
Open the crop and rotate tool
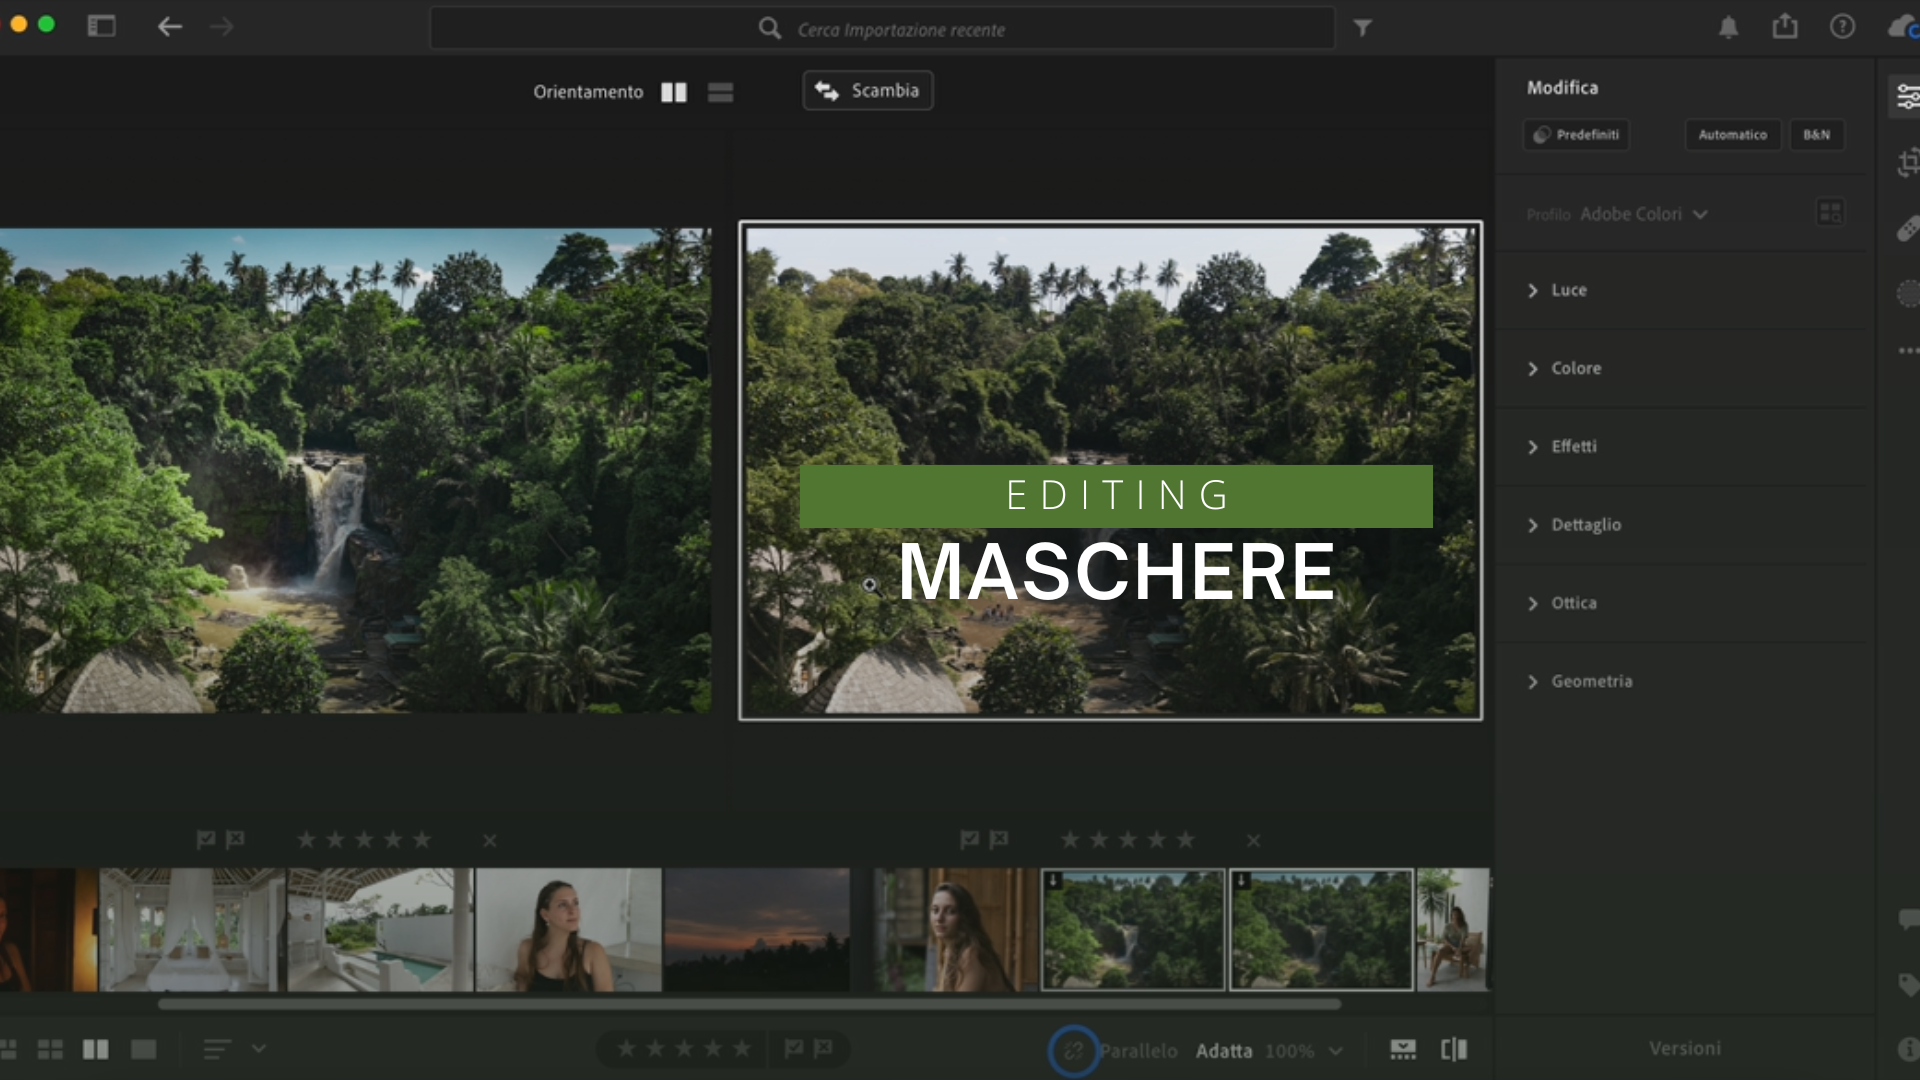1908,162
